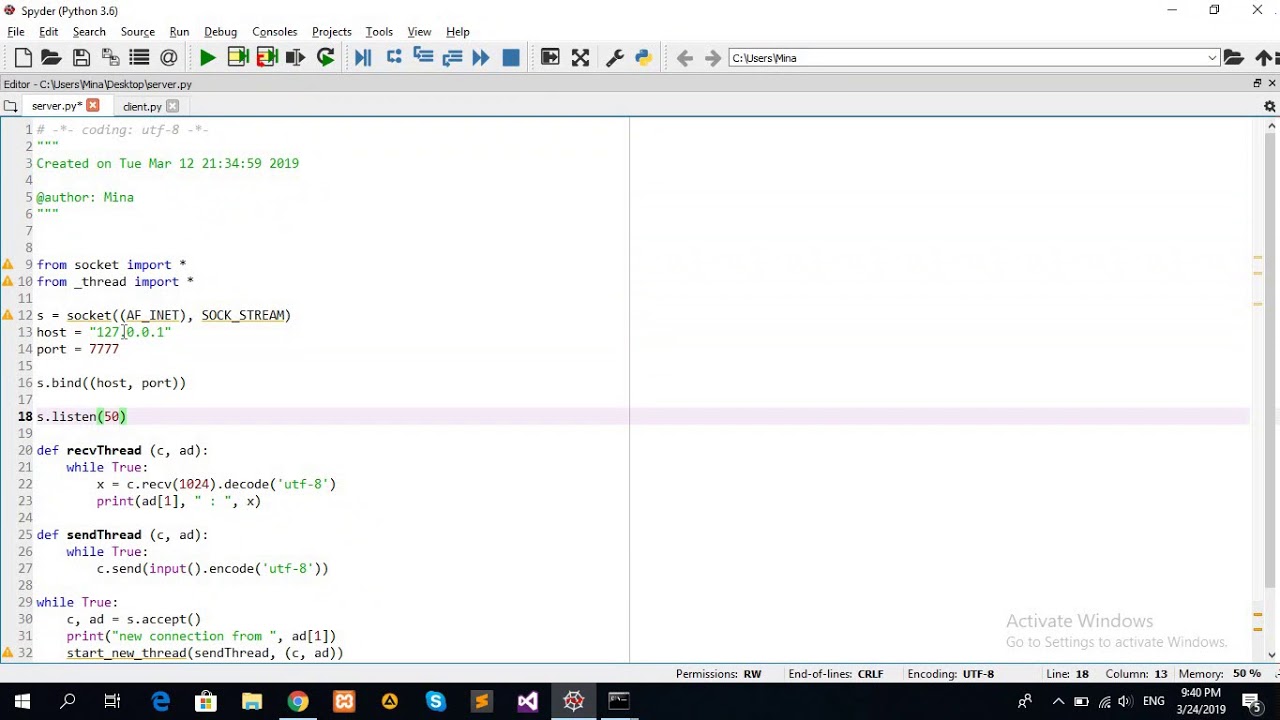Close the editor pane

pos(1272,84)
